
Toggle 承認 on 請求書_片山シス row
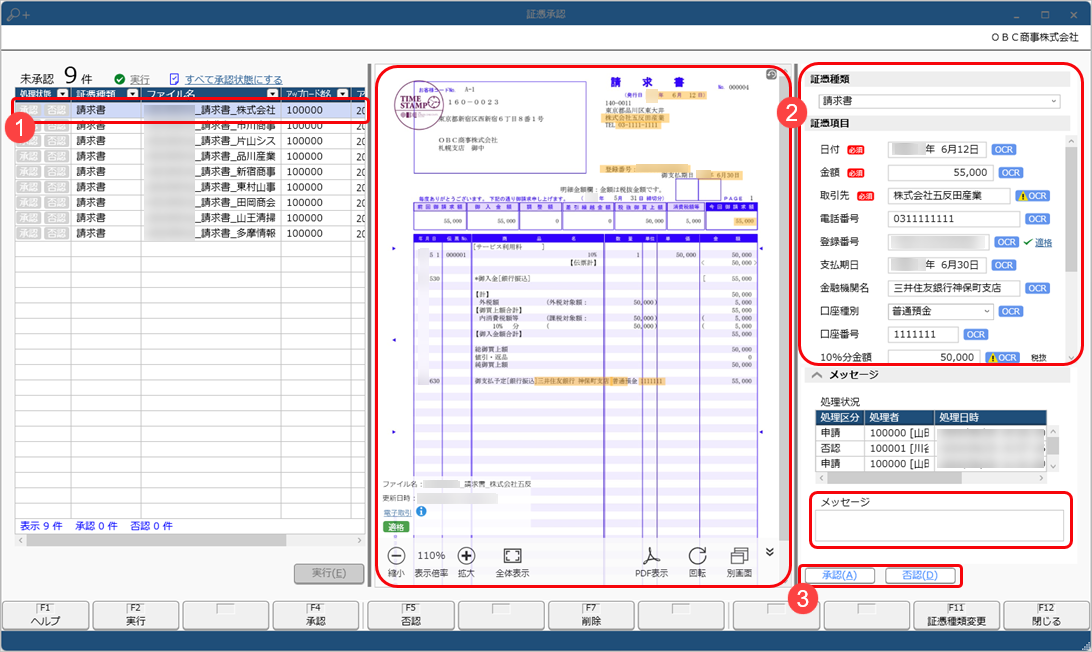coord(29,141)
